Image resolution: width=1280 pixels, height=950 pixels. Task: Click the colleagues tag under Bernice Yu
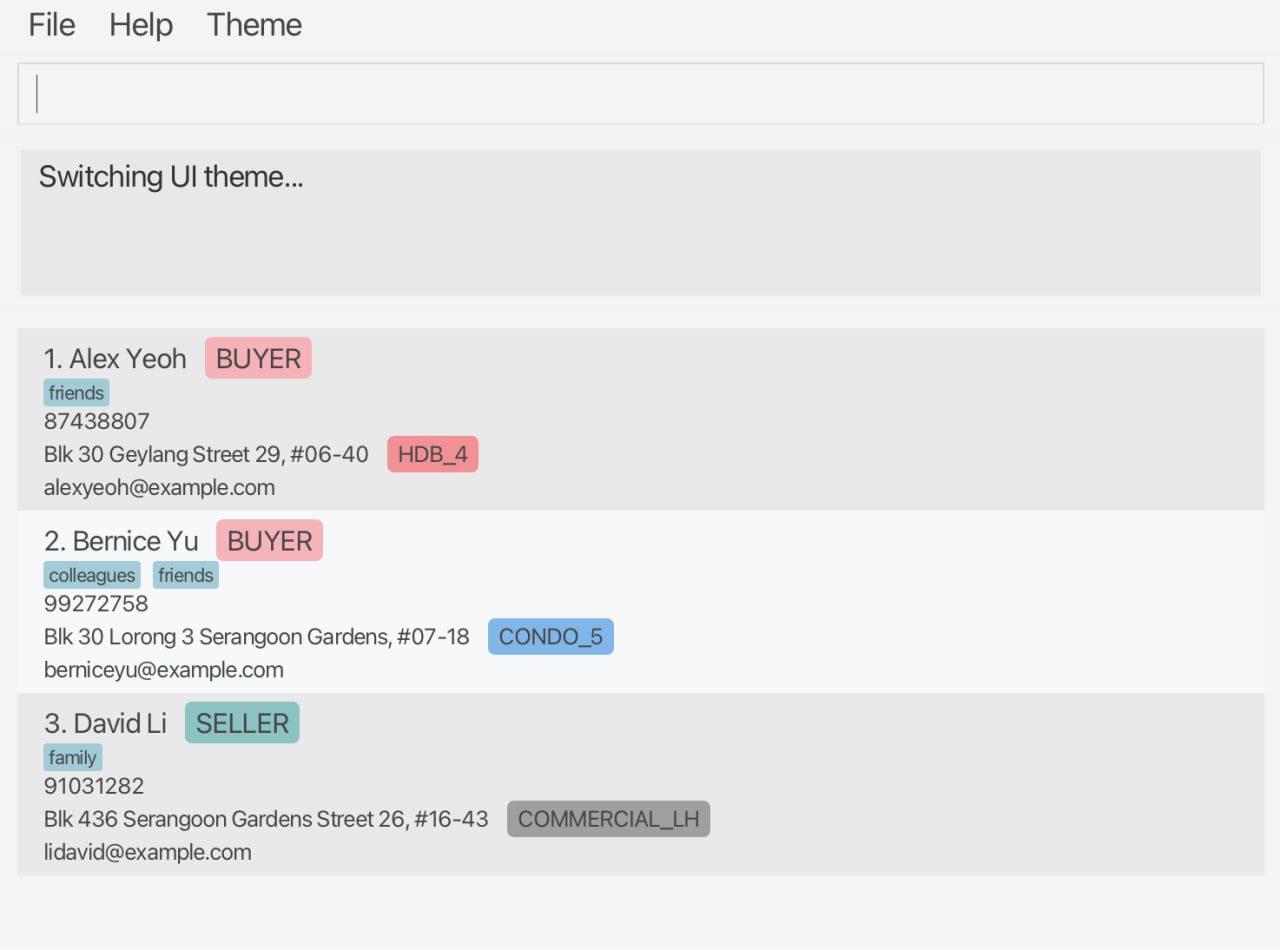pos(92,575)
